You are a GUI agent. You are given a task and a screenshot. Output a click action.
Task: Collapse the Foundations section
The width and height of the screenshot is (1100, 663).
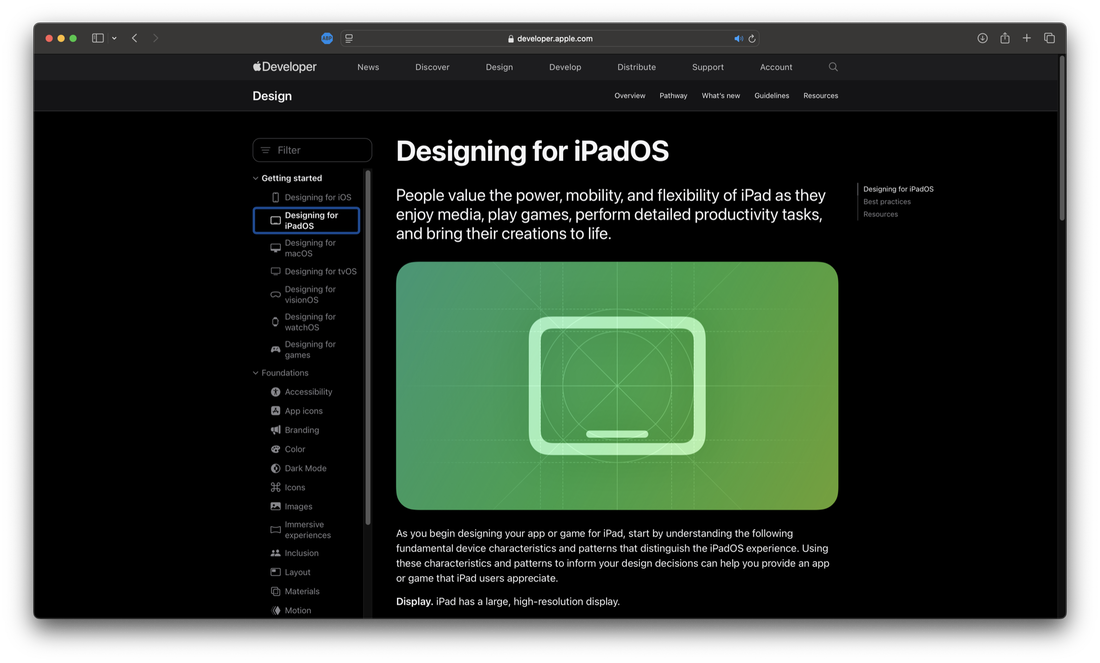[255, 373]
